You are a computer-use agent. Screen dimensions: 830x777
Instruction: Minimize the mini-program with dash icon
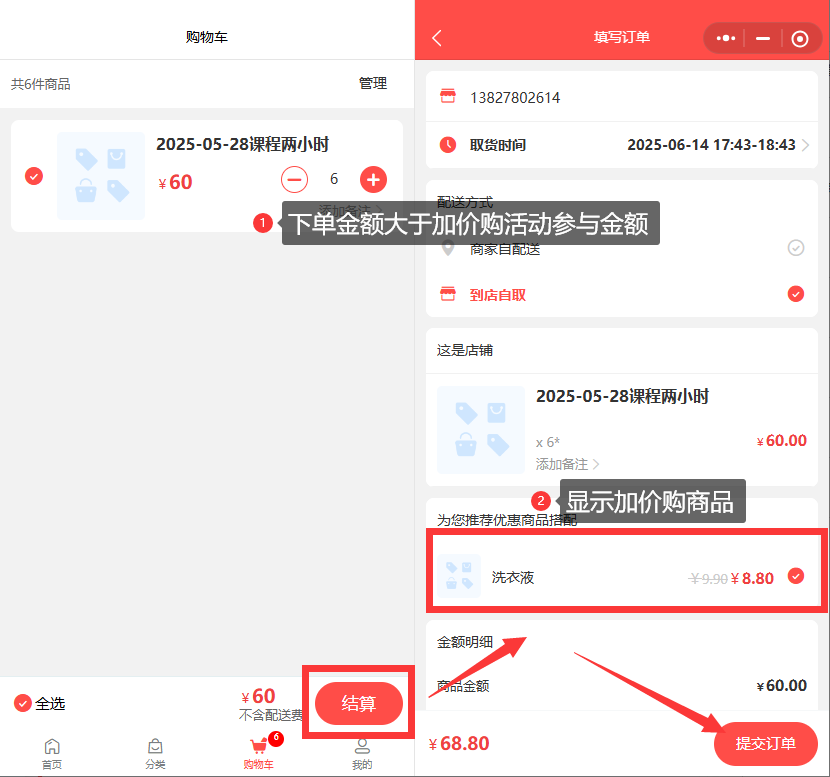coord(763,38)
